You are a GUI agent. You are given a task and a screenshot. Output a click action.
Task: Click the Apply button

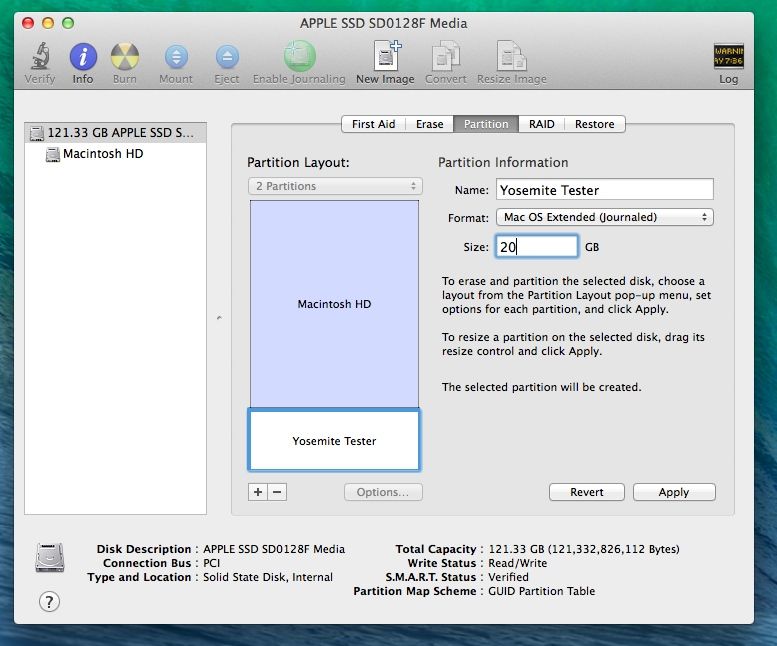(x=673, y=492)
